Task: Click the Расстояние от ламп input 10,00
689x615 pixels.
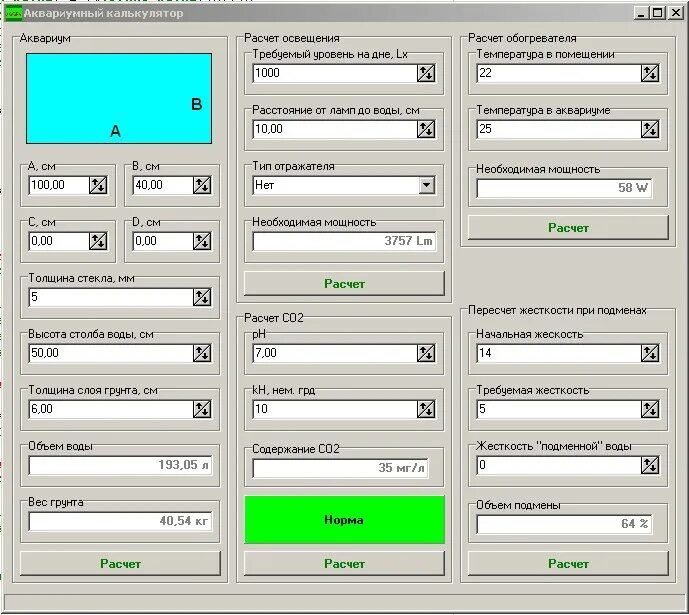Action: coord(335,129)
